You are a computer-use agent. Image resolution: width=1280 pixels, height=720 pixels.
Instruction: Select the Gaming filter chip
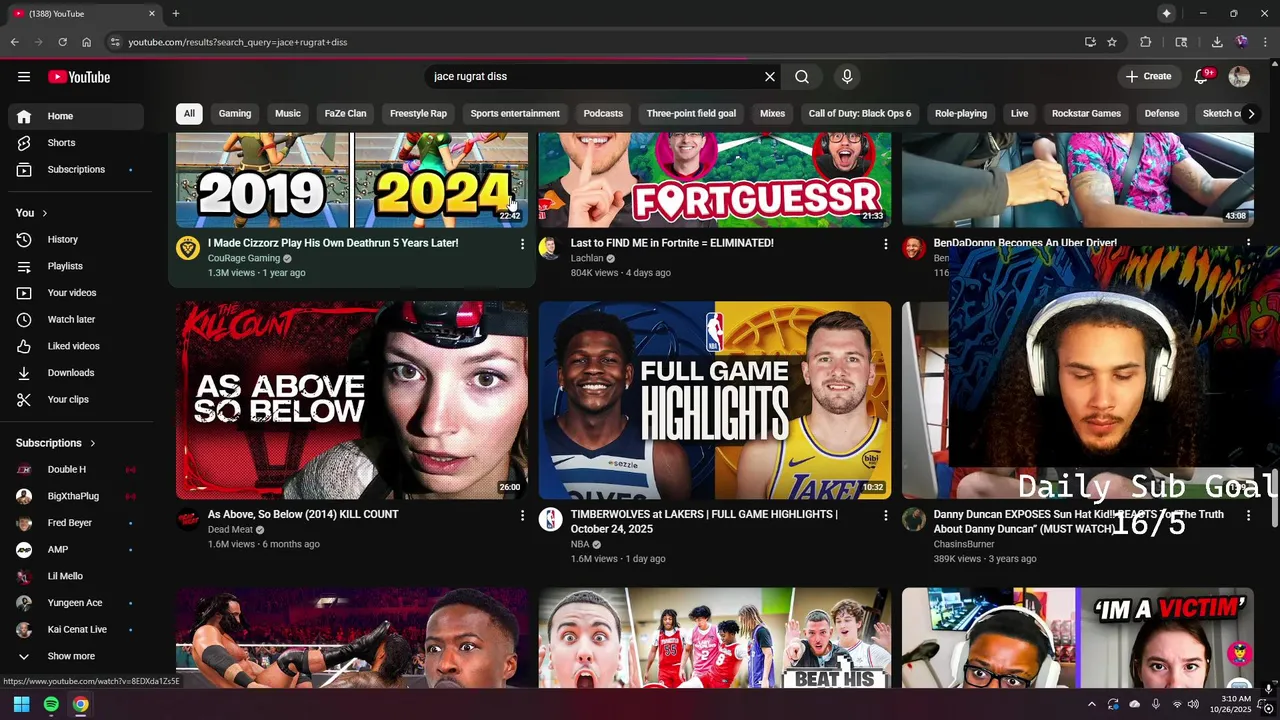(235, 114)
